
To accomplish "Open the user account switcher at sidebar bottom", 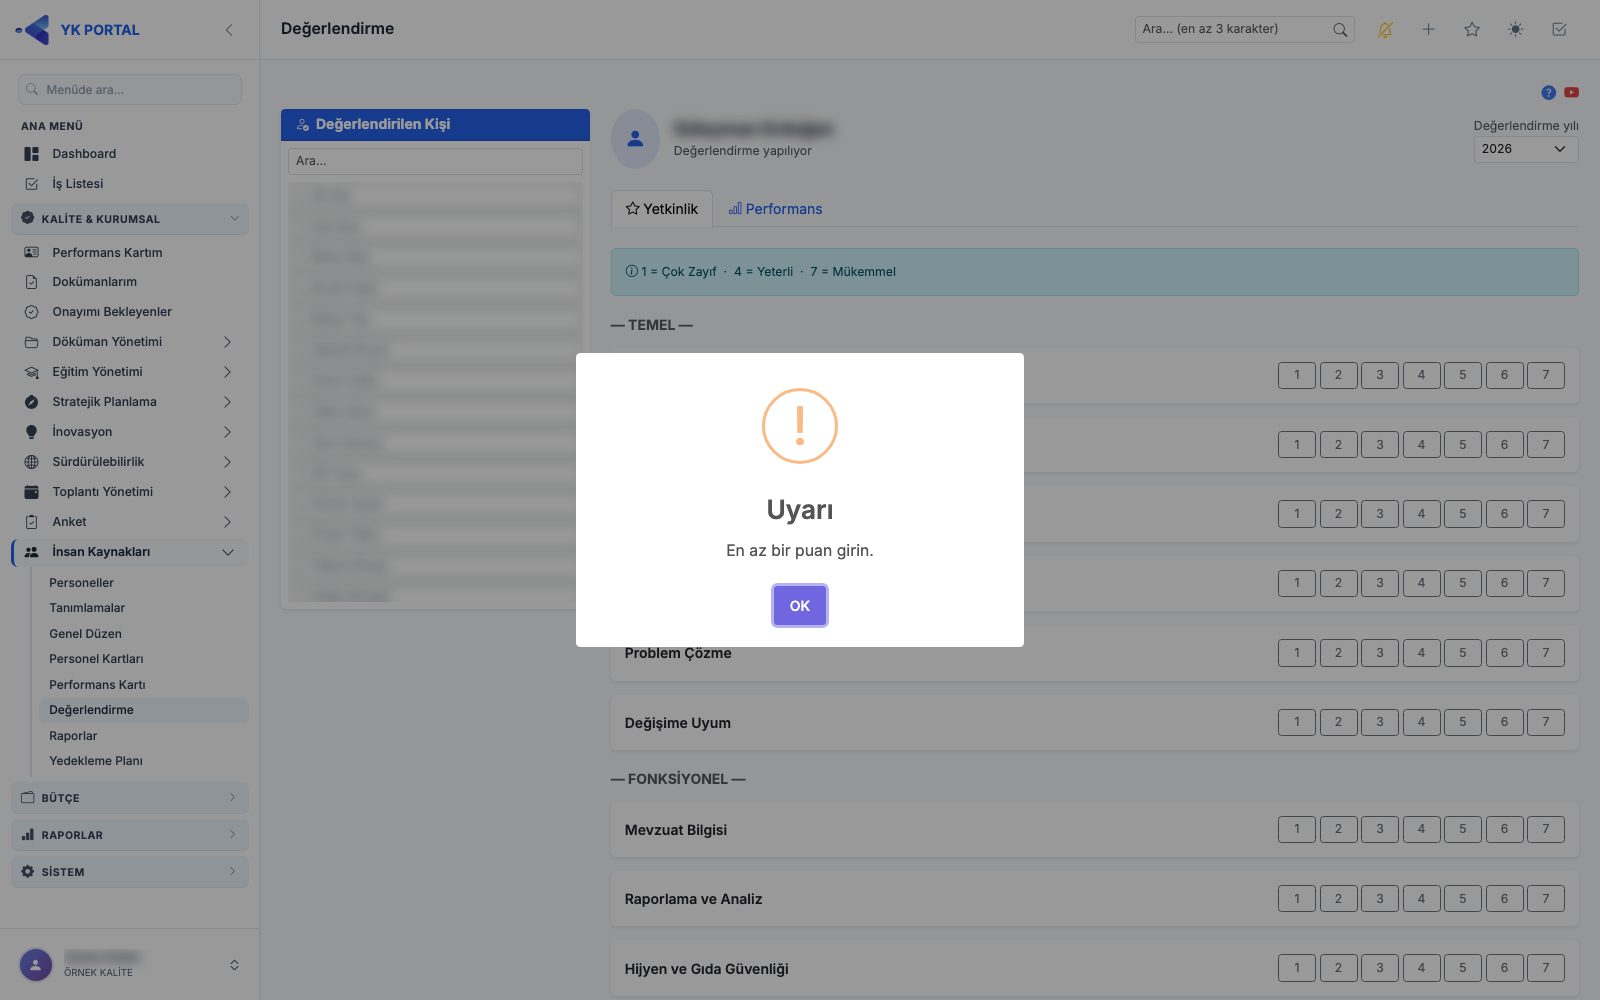I will tap(234, 965).
